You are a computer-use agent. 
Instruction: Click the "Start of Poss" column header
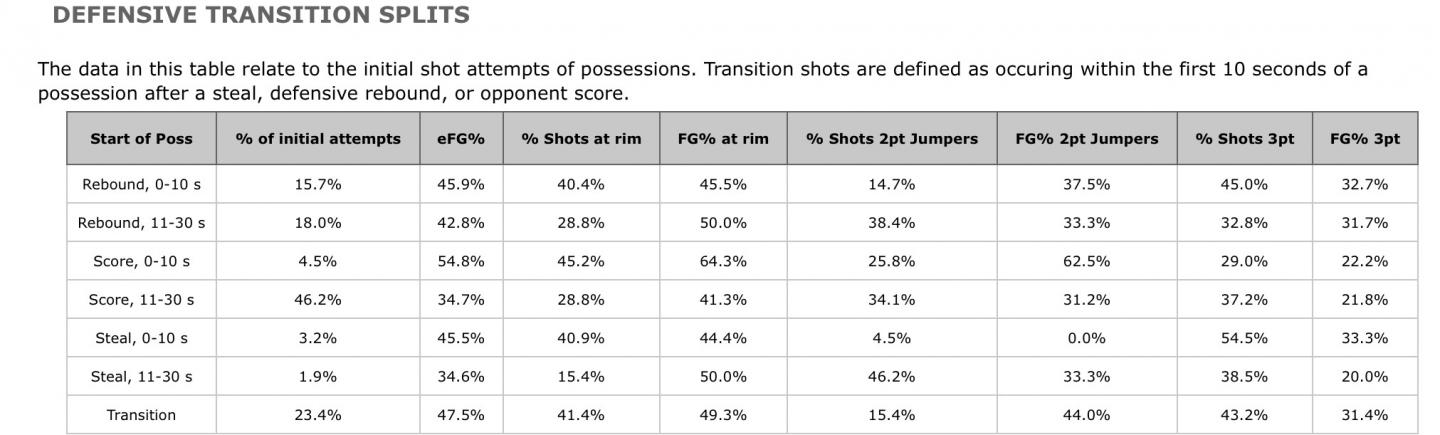coord(141,139)
